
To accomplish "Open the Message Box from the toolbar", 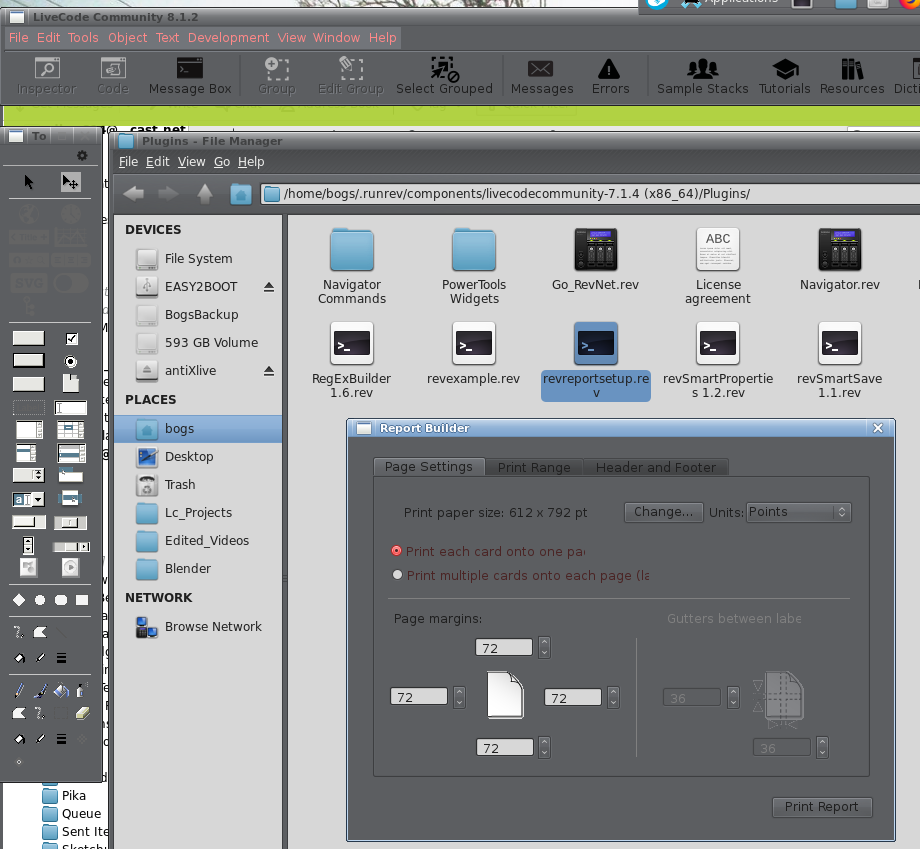I will [190, 76].
